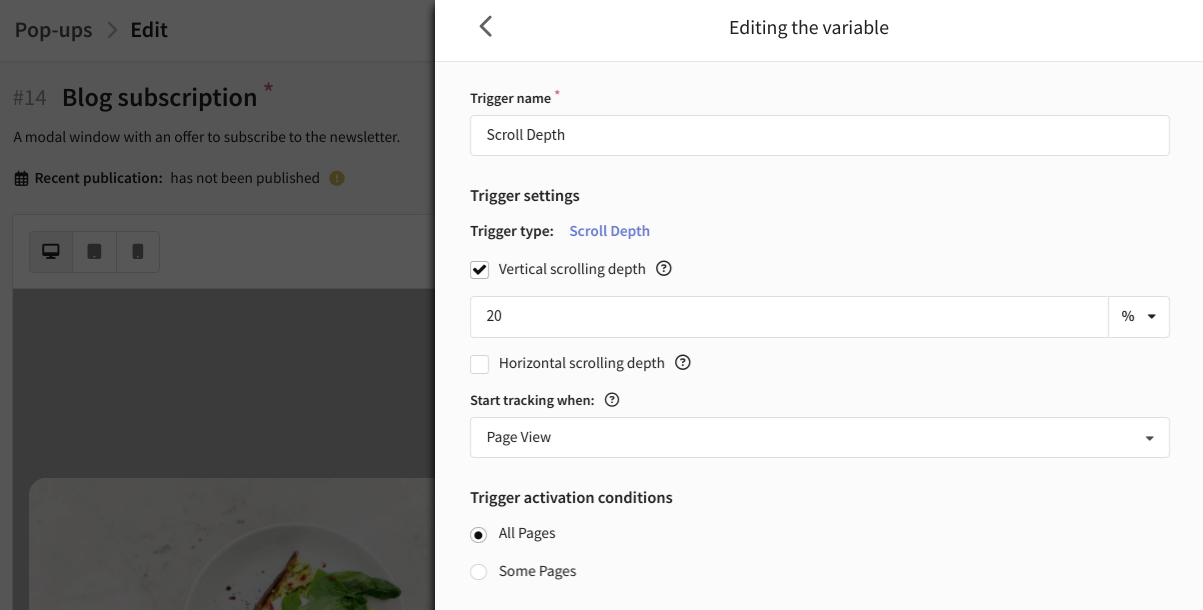The image size is (1203, 610).
Task: Select the tablet preview icon
Action: pyautogui.click(x=94, y=252)
